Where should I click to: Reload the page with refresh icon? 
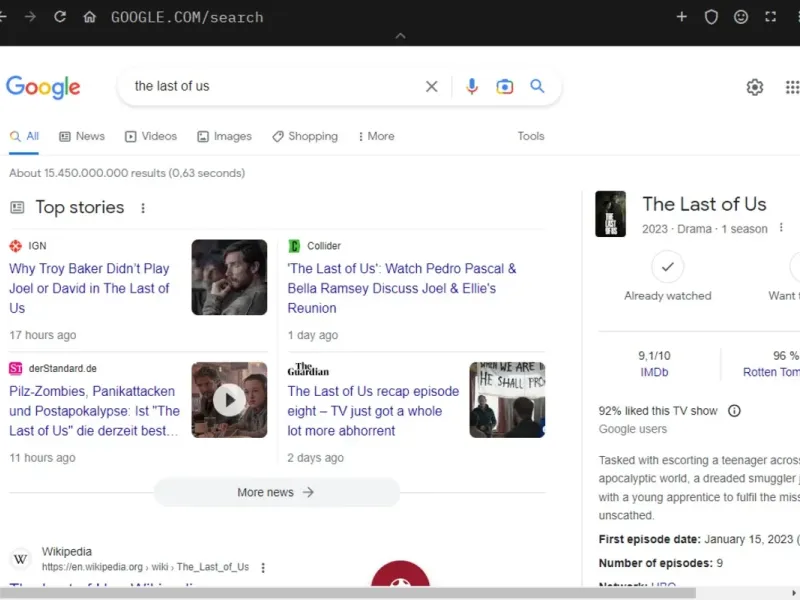point(60,17)
